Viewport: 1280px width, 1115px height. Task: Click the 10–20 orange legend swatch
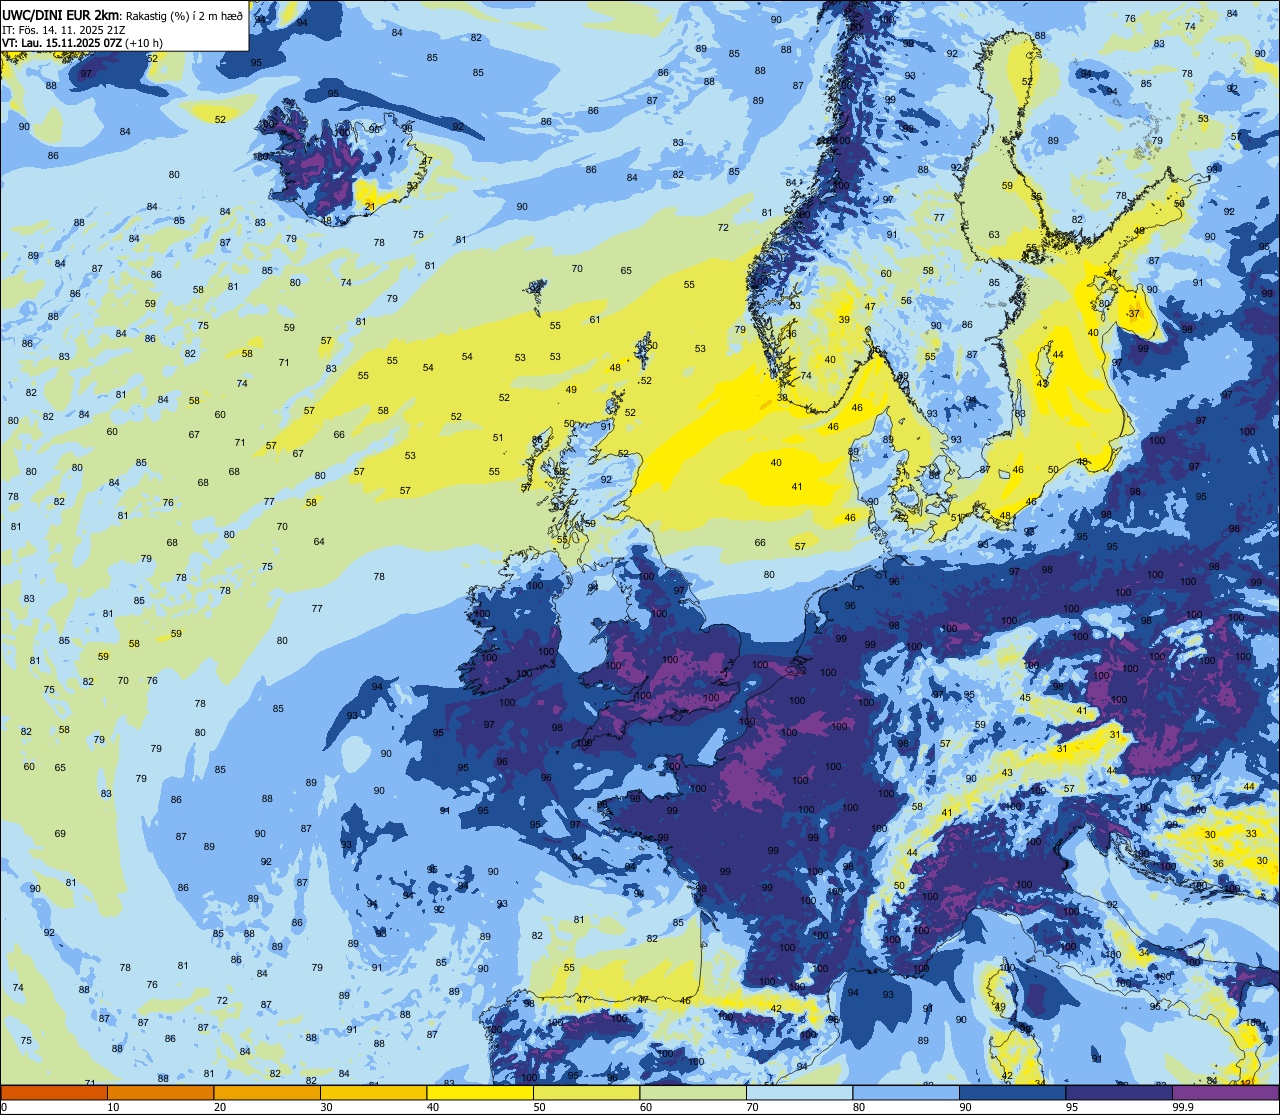160,1092
